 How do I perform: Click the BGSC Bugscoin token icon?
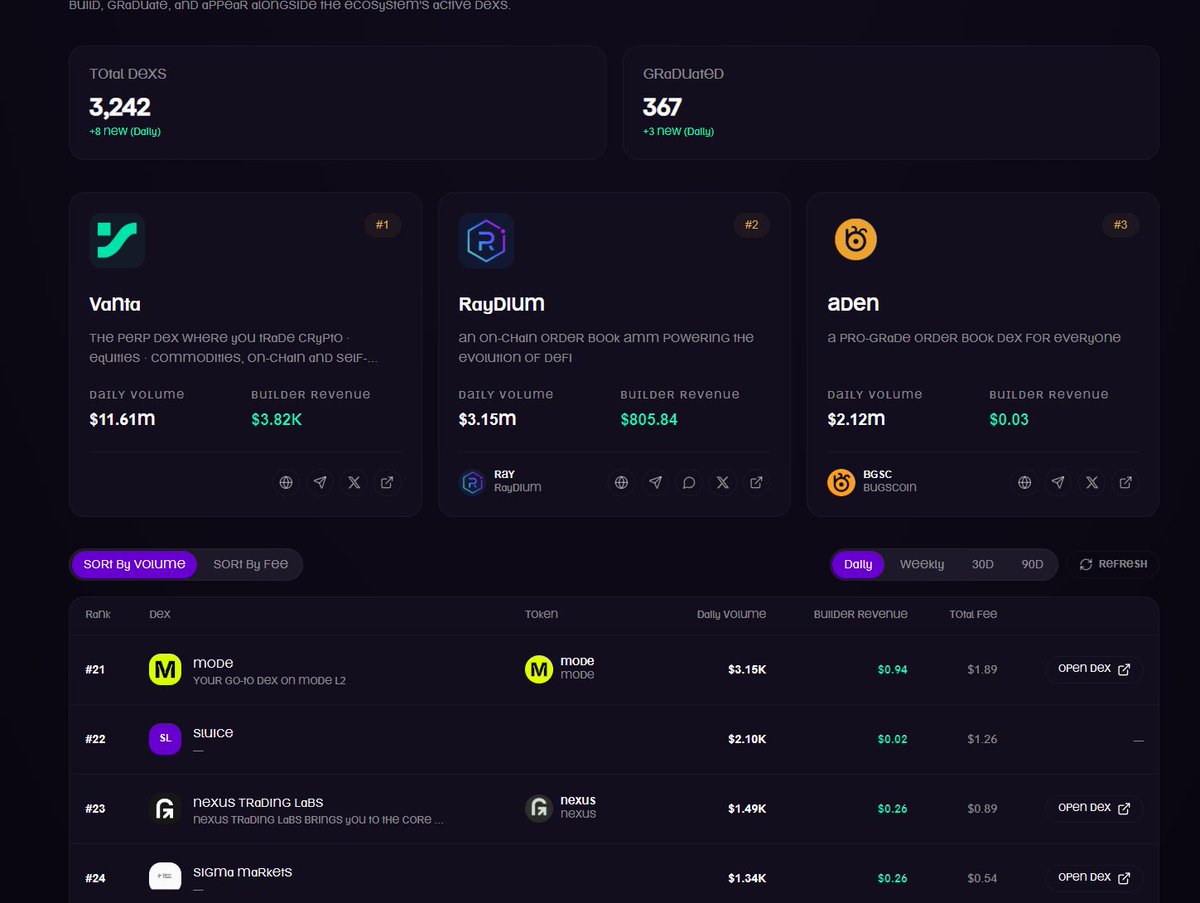(x=841, y=482)
